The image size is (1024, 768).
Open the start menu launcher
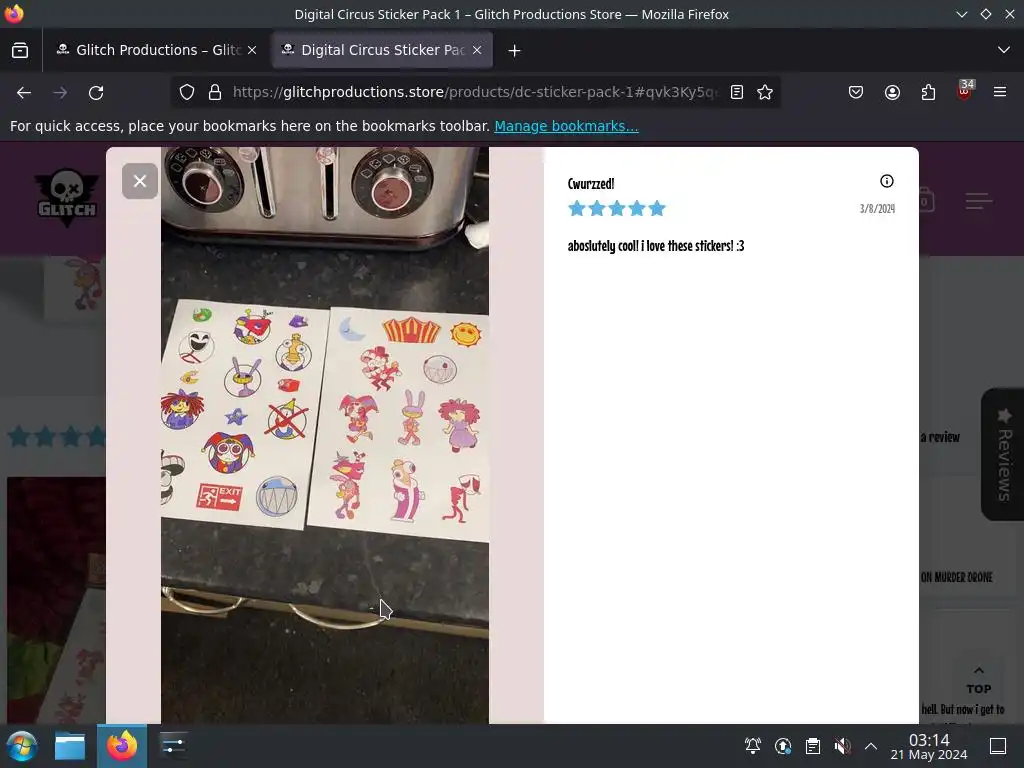point(22,746)
